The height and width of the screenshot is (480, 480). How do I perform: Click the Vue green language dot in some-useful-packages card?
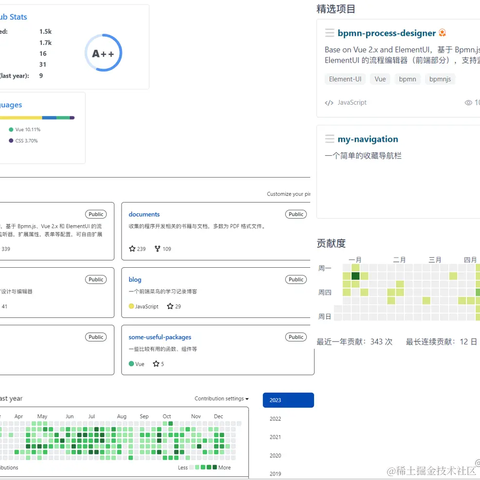coord(131,364)
